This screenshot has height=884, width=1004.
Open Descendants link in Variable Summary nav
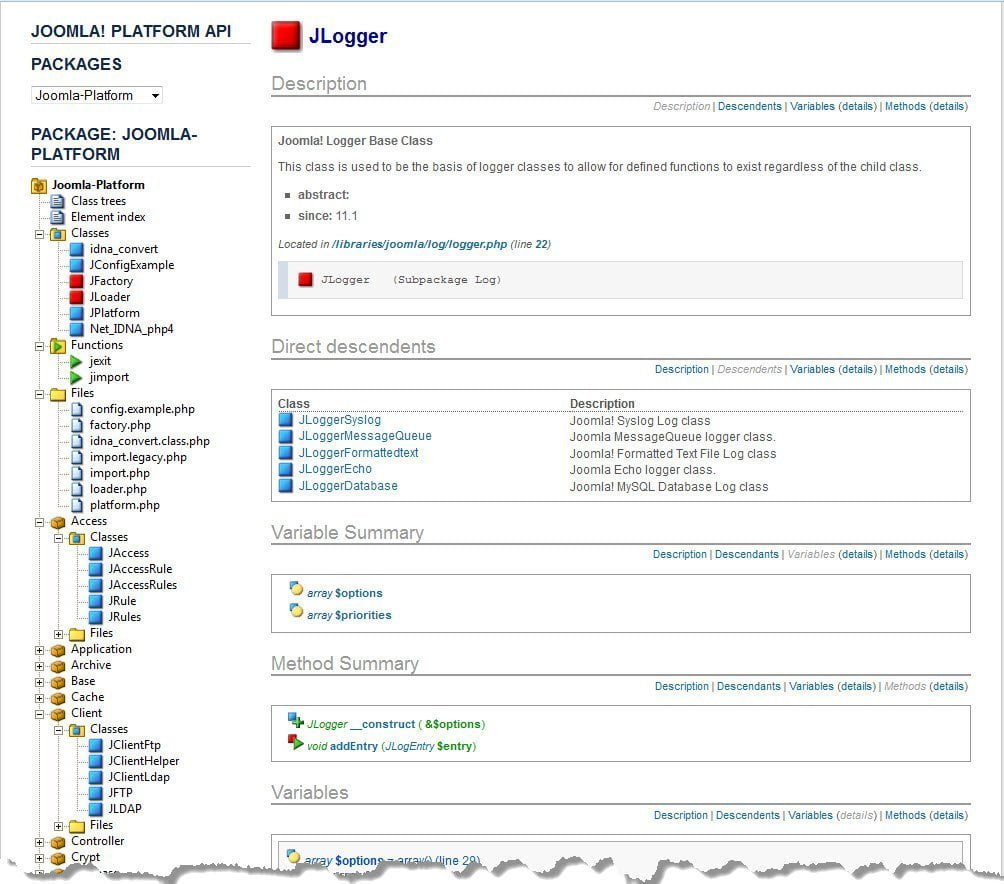click(x=747, y=554)
